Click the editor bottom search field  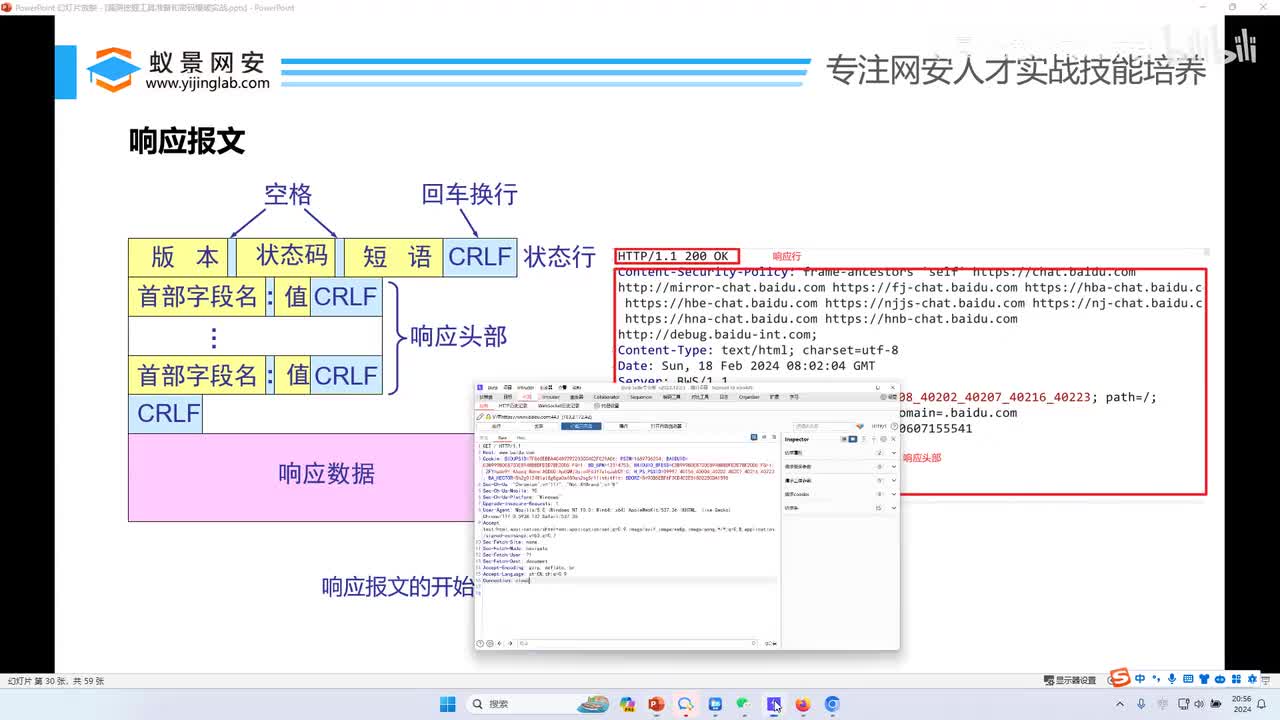[x=638, y=643]
